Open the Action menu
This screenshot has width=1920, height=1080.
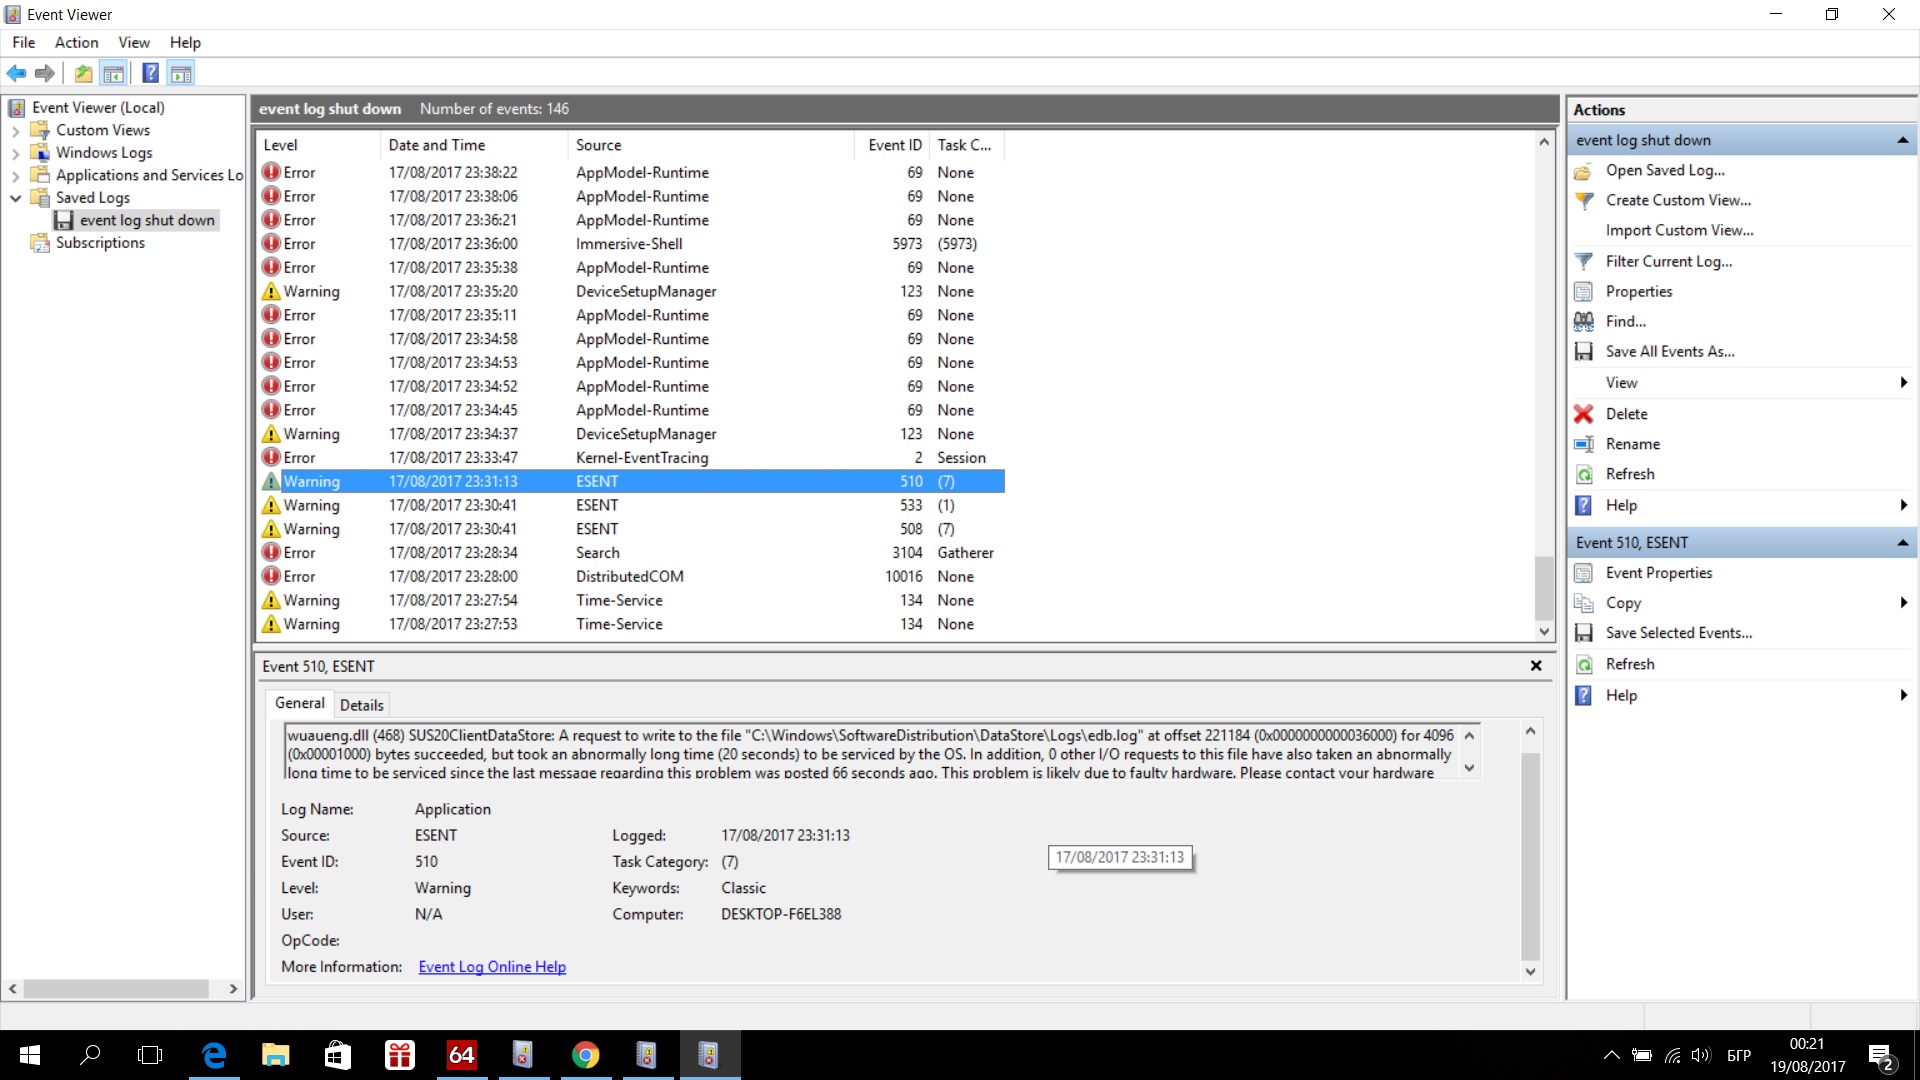76,42
